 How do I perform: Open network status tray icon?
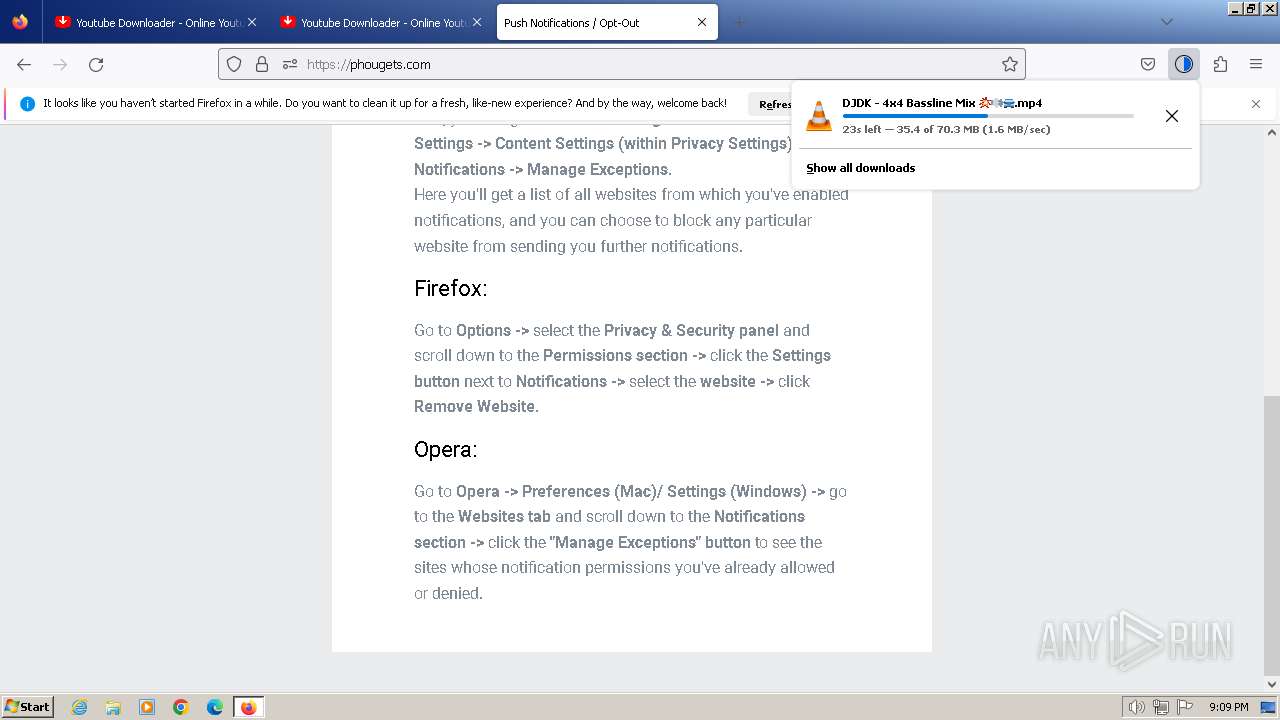1161,707
